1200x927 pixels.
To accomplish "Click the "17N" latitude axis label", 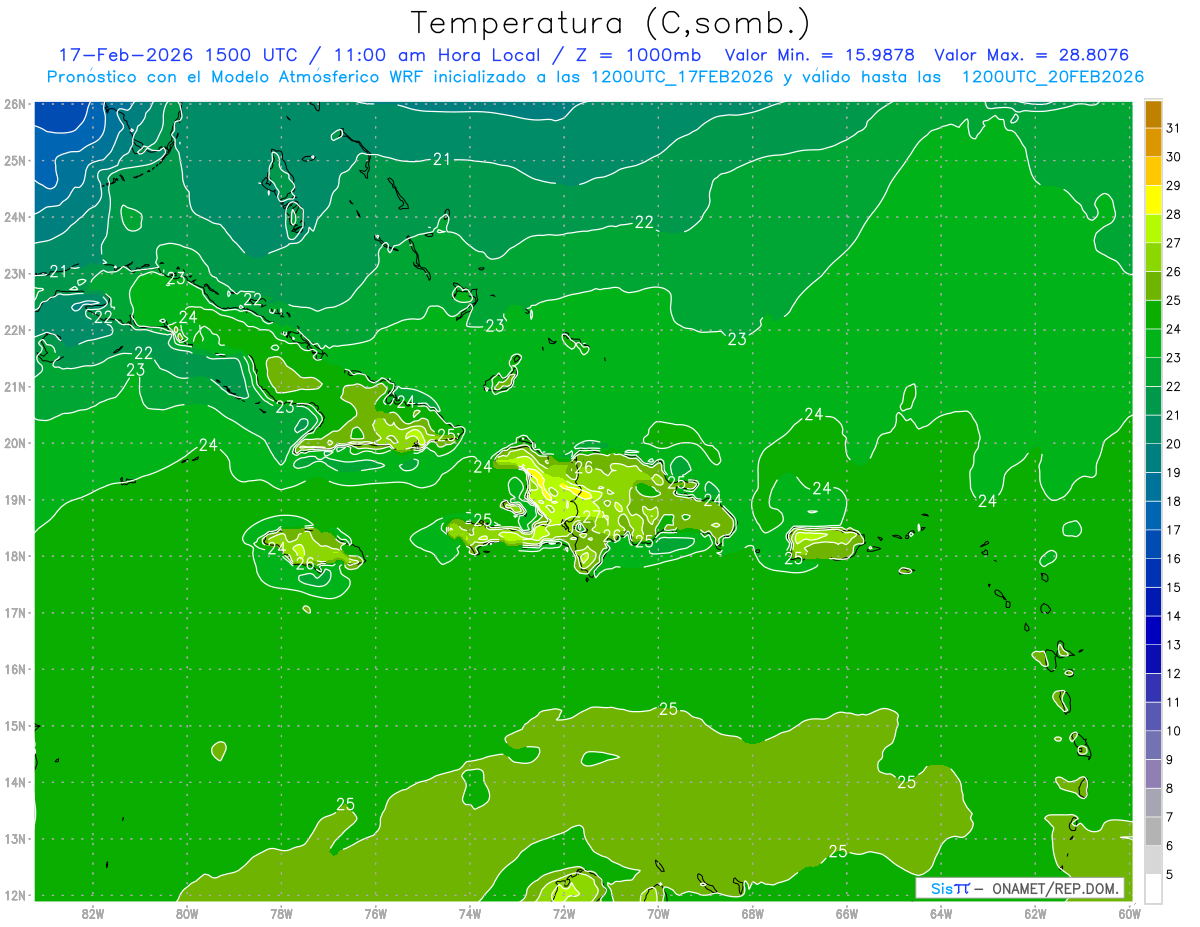I will [x=14, y=612].
